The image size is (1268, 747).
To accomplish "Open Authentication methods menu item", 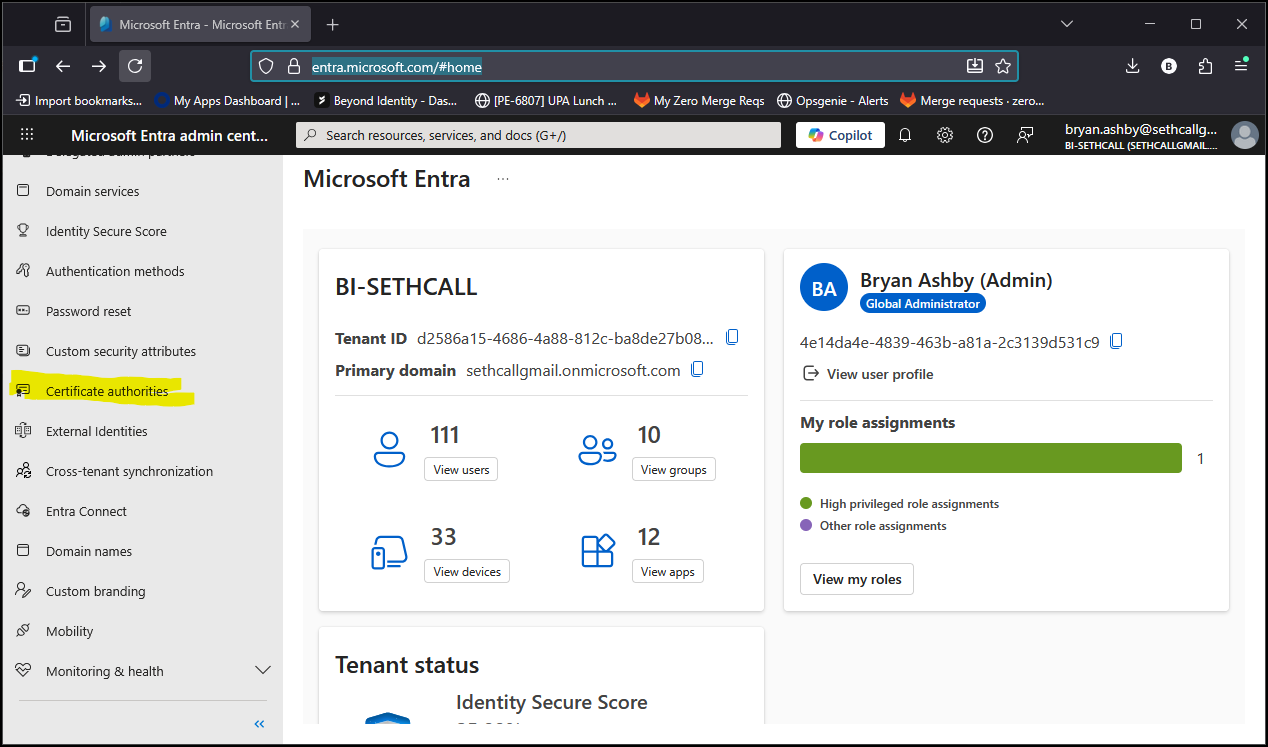I will (x=115, y=271).
